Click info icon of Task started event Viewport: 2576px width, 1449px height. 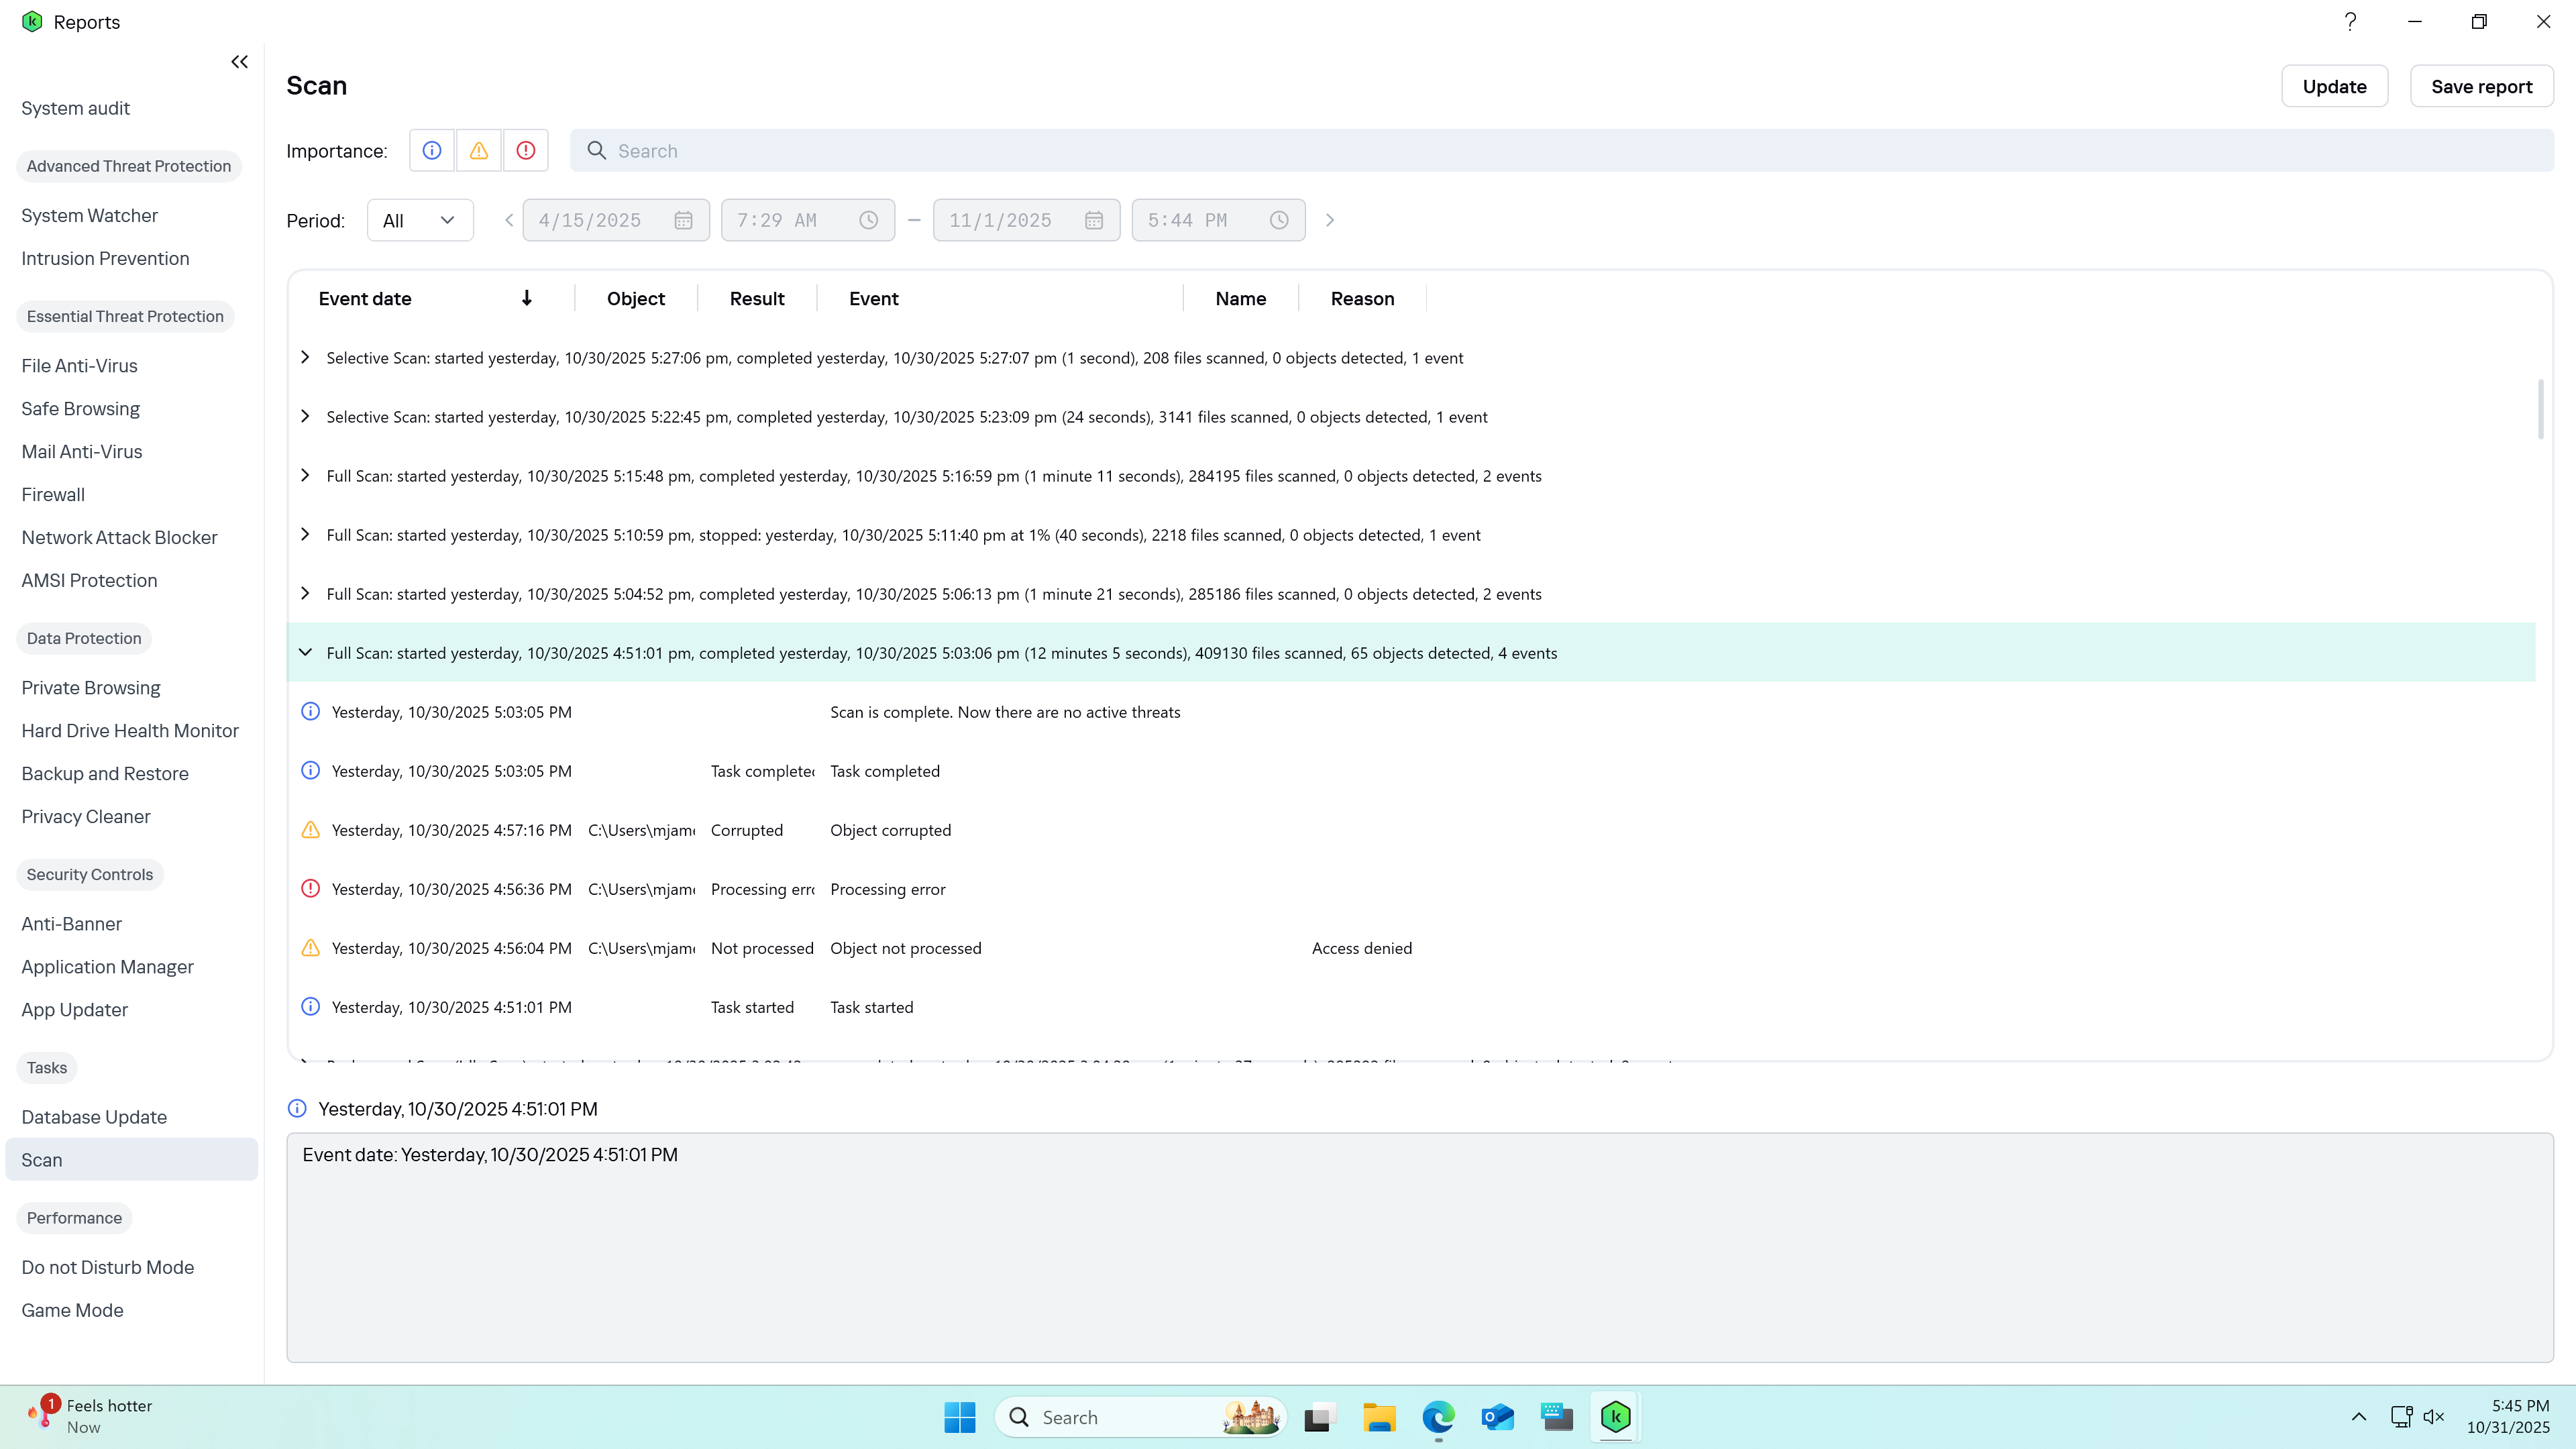(311, 1006)
